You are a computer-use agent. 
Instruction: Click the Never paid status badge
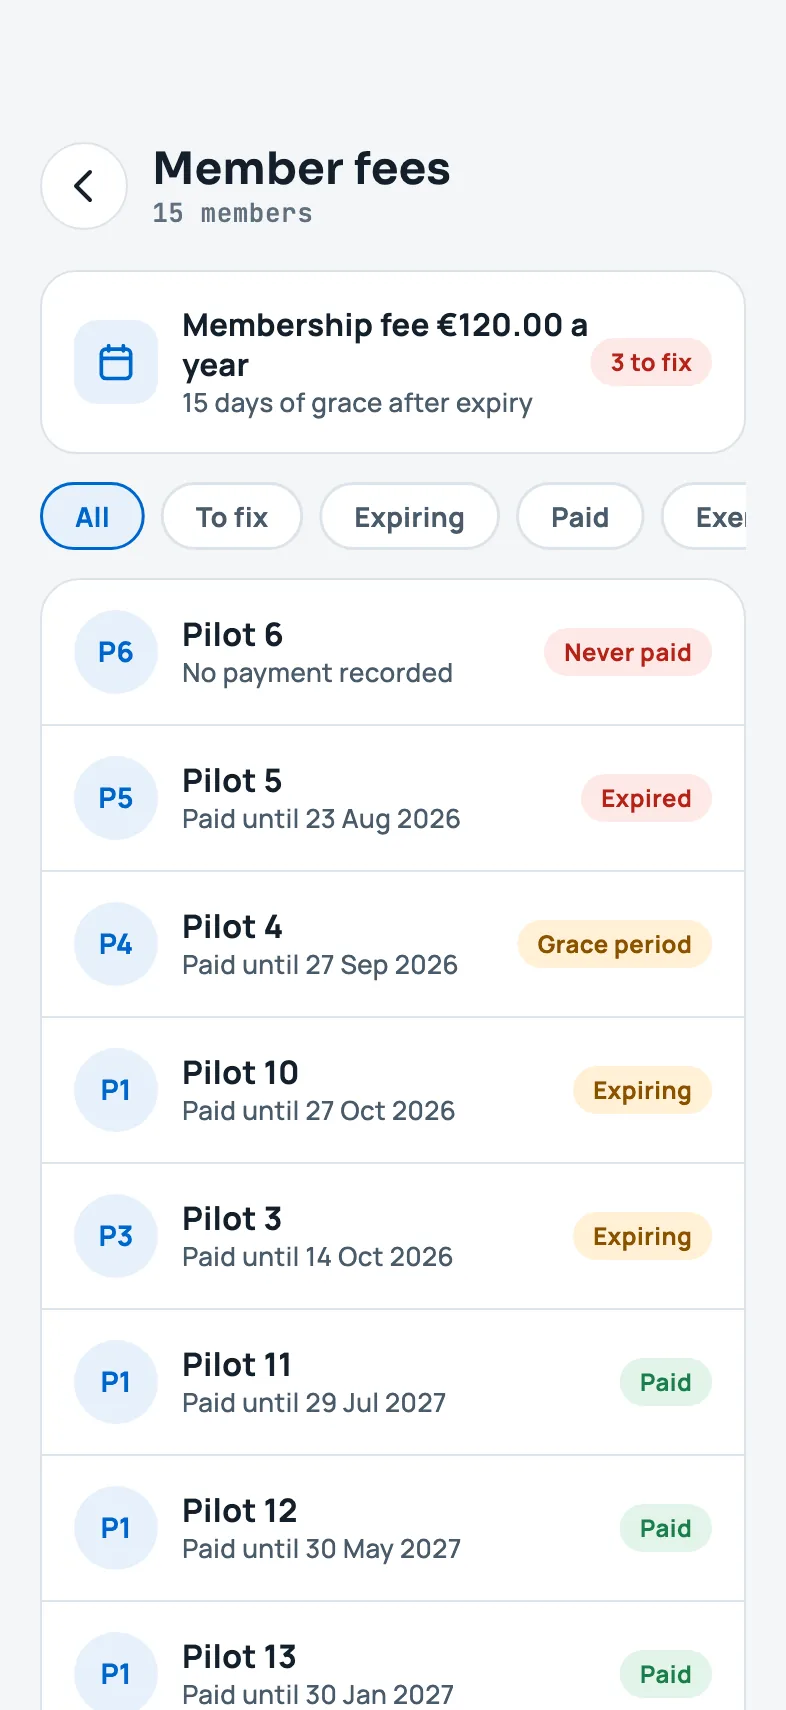(628, 652)
